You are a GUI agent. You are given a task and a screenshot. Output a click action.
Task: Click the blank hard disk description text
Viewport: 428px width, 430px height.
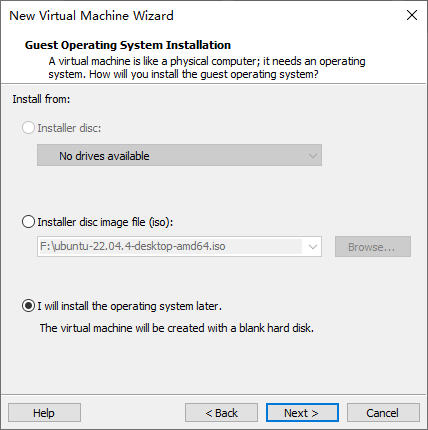pos(177,328)
